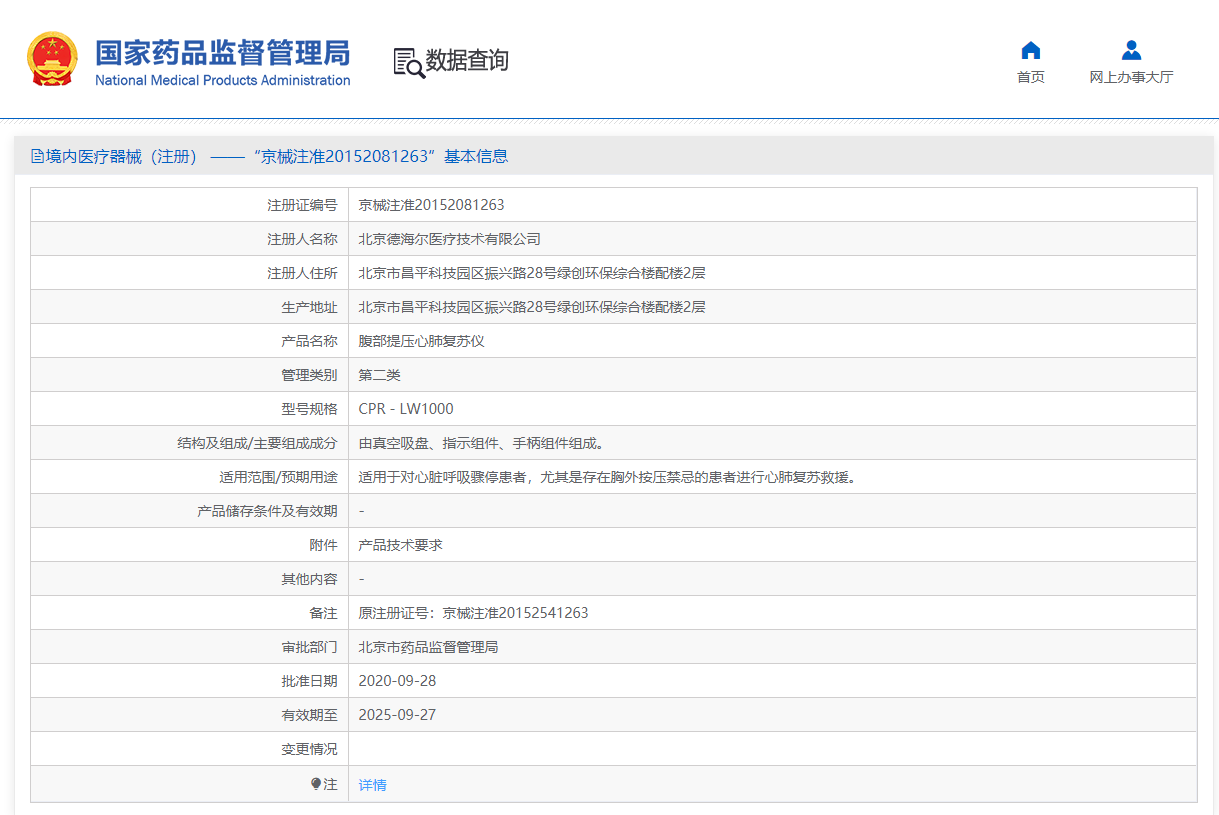
Task: Click the data query magnifier icon
Action: [408, 62]
